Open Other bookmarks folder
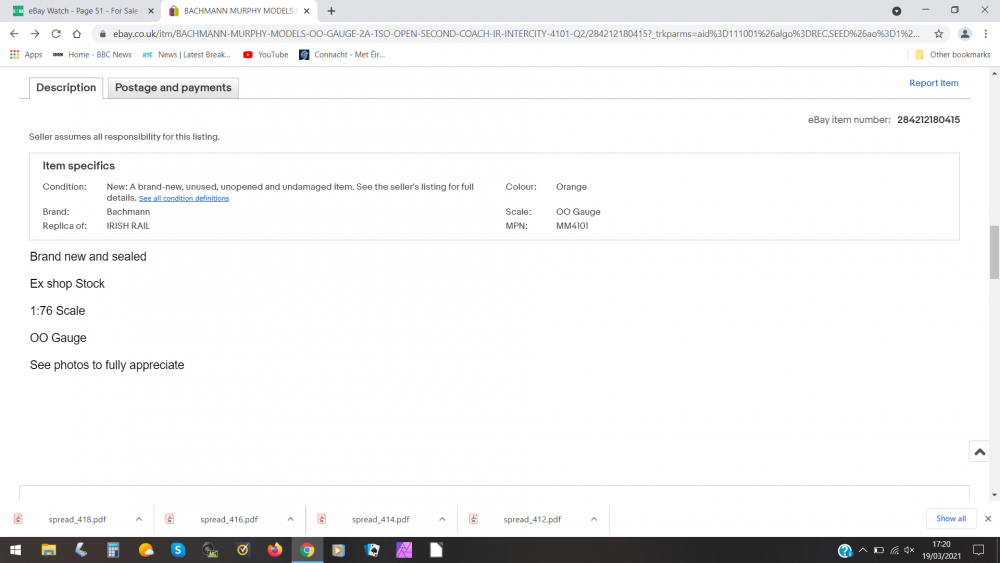The width and height of the screenshot is (1000, 563). coord(952,54)
